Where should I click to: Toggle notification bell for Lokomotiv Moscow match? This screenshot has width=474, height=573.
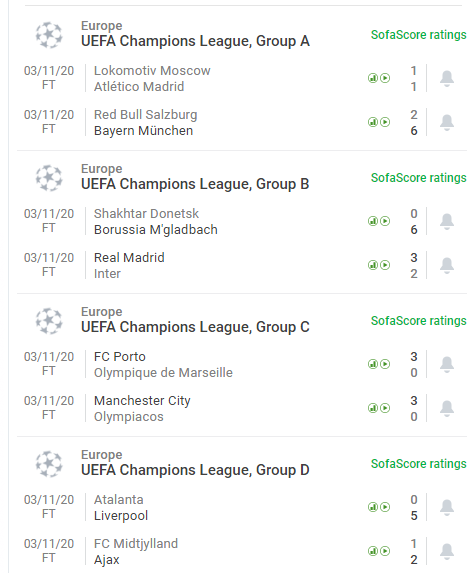[446, 79]
